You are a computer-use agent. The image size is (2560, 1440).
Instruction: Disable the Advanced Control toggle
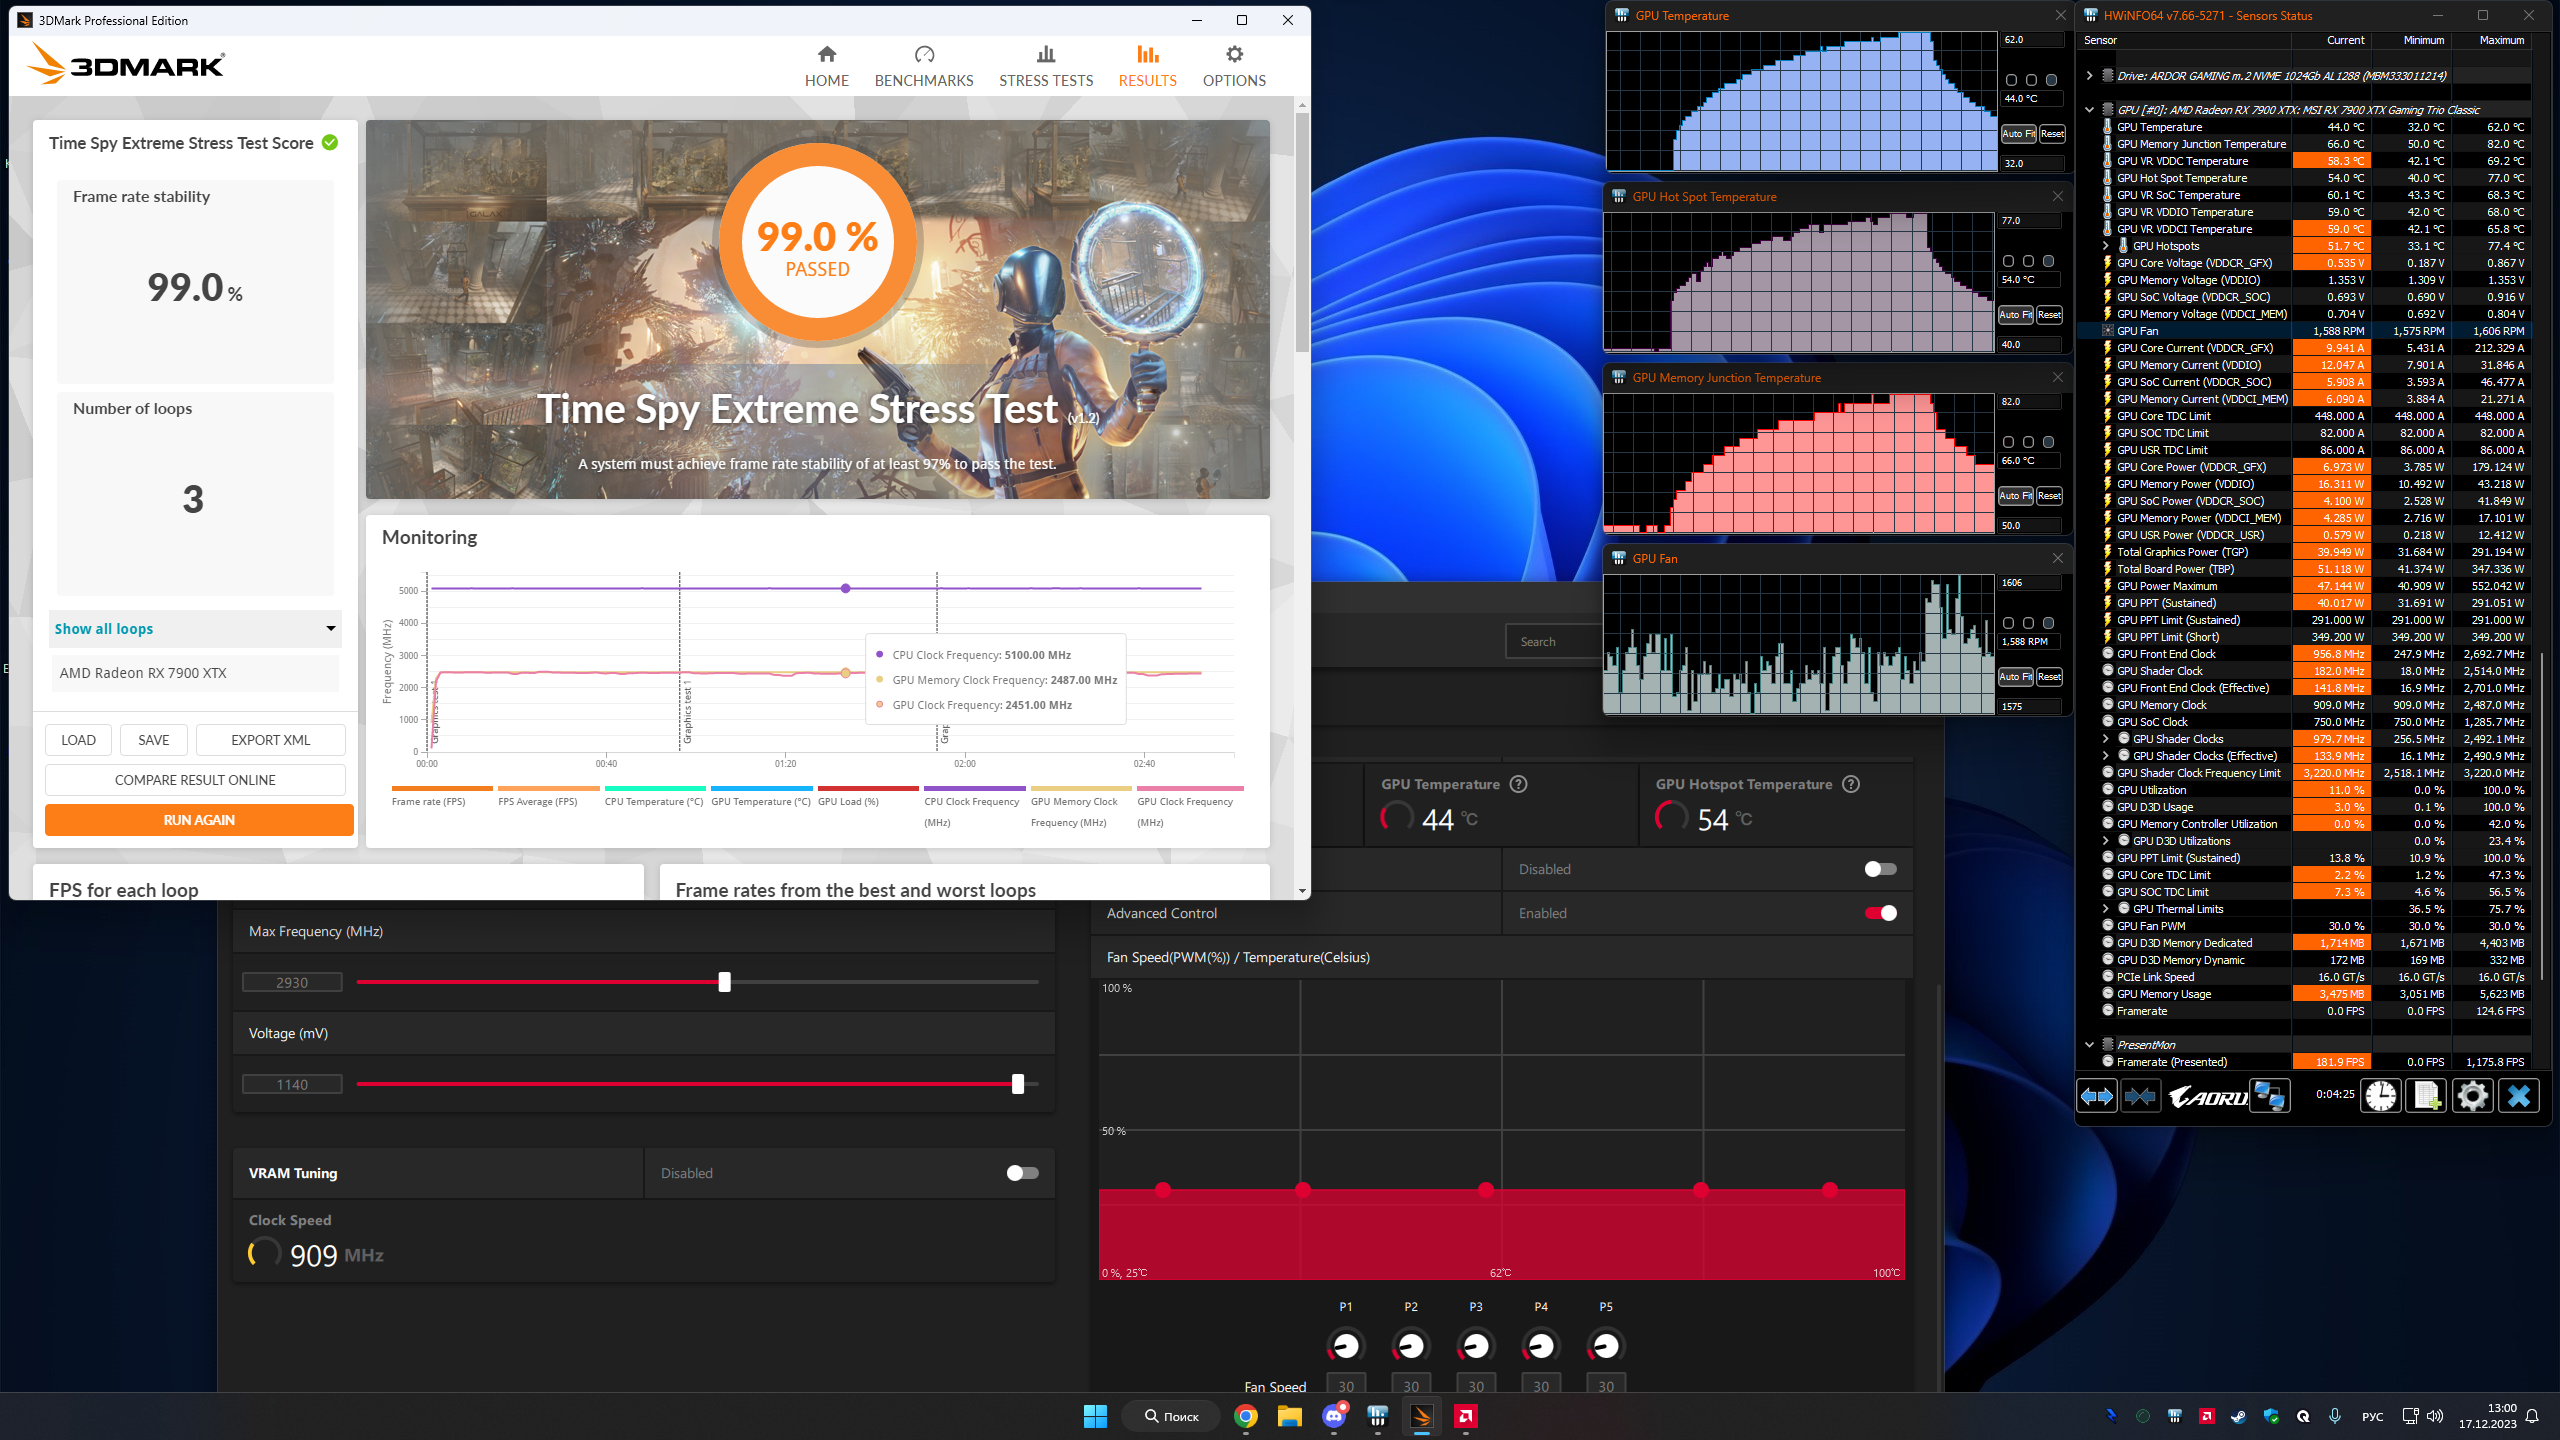point(1880,913)
